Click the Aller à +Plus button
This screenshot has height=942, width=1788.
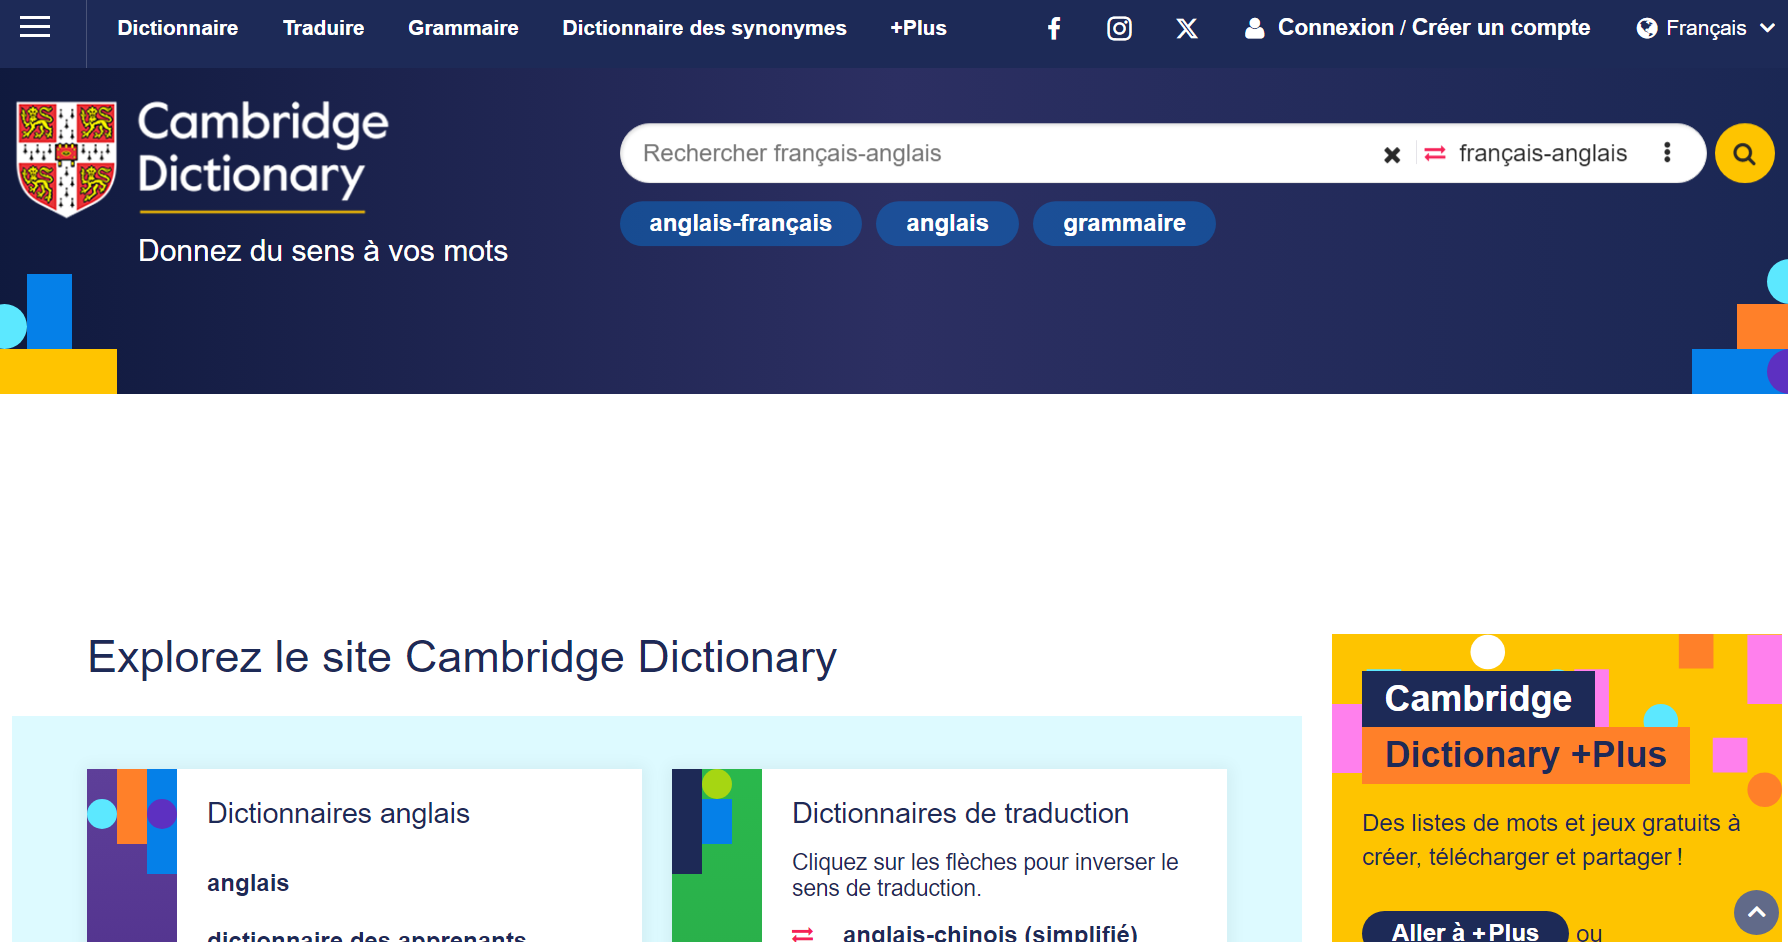click(x=1465, y=928)
